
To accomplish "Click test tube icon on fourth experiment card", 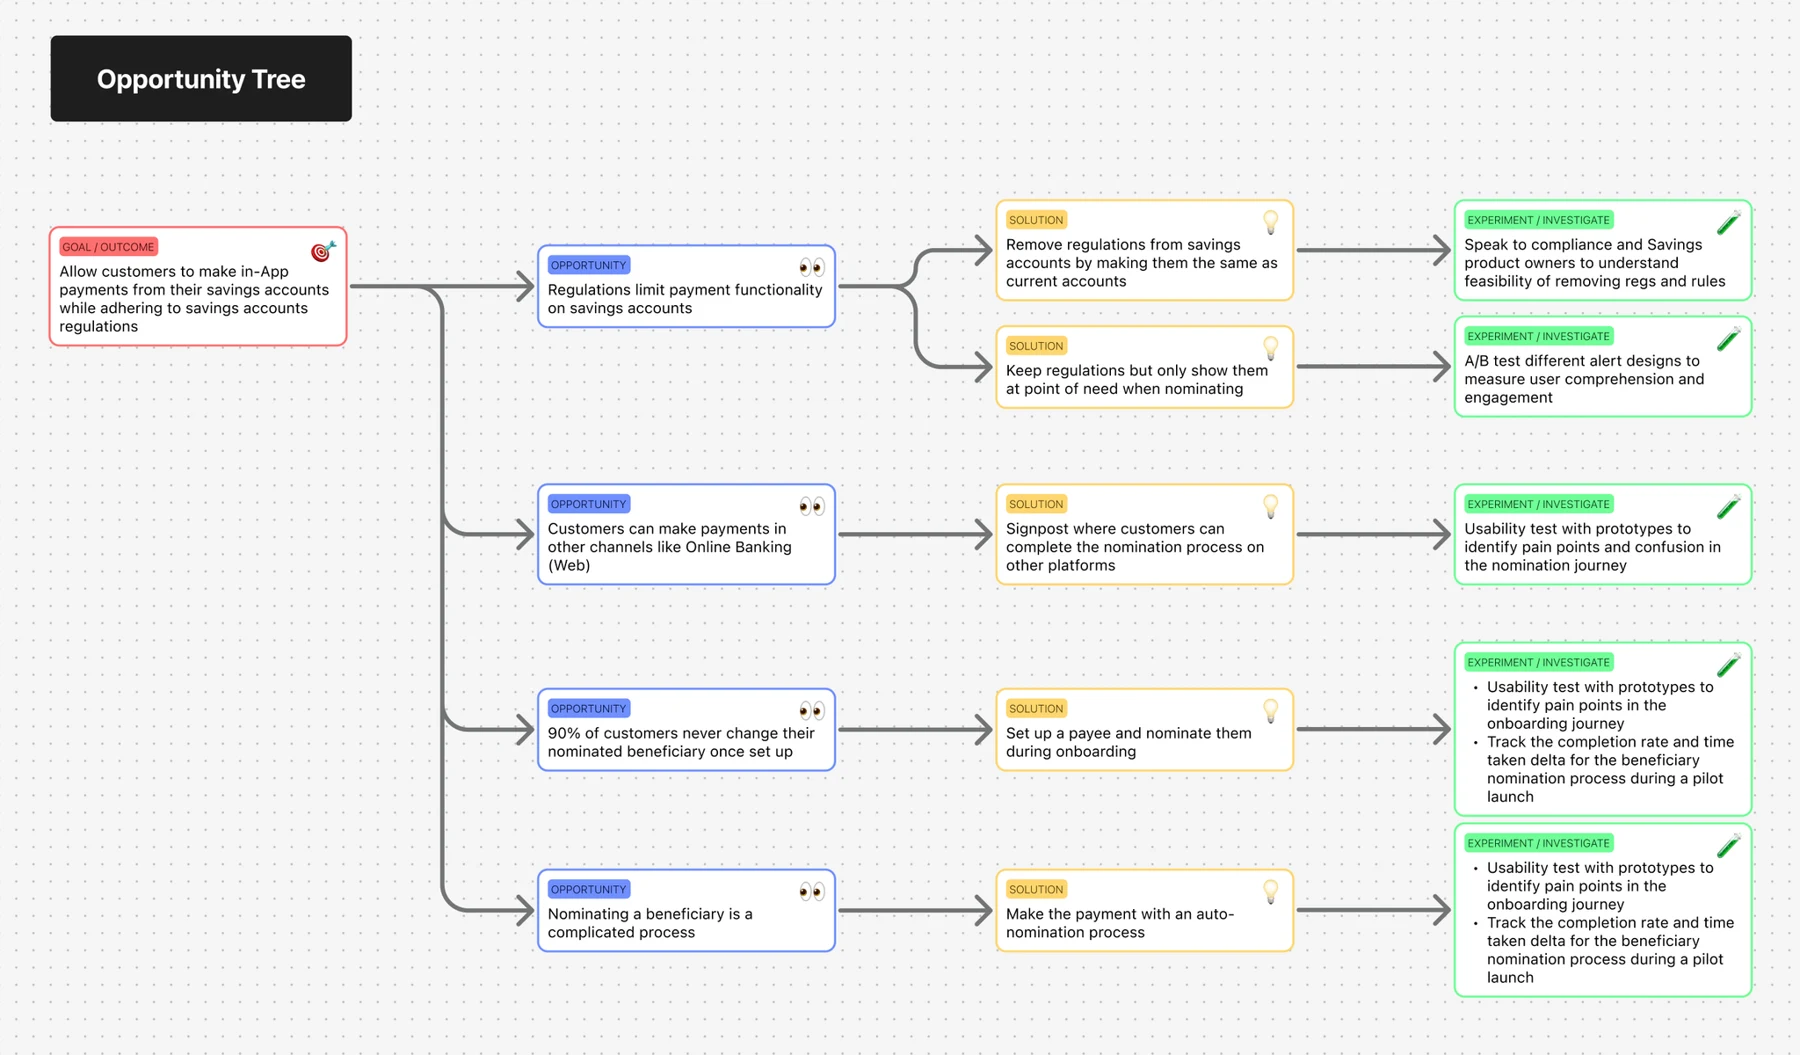I will coord(1729,664).
